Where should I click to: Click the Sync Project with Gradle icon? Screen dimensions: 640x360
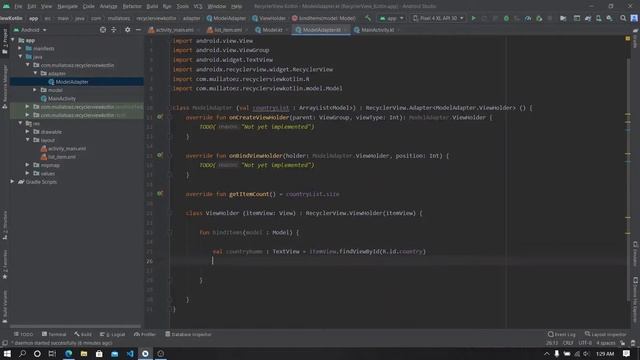pos(588,18)
